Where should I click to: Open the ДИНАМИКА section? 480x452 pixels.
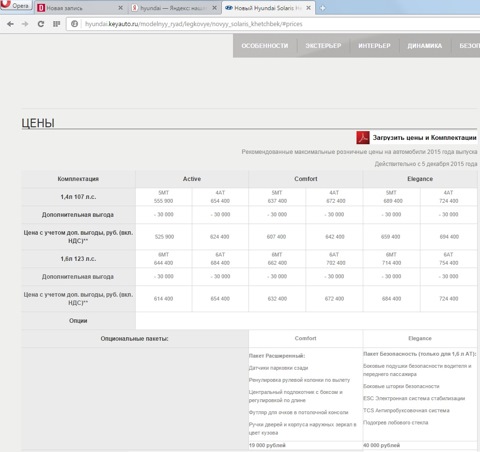coord(425,46)
